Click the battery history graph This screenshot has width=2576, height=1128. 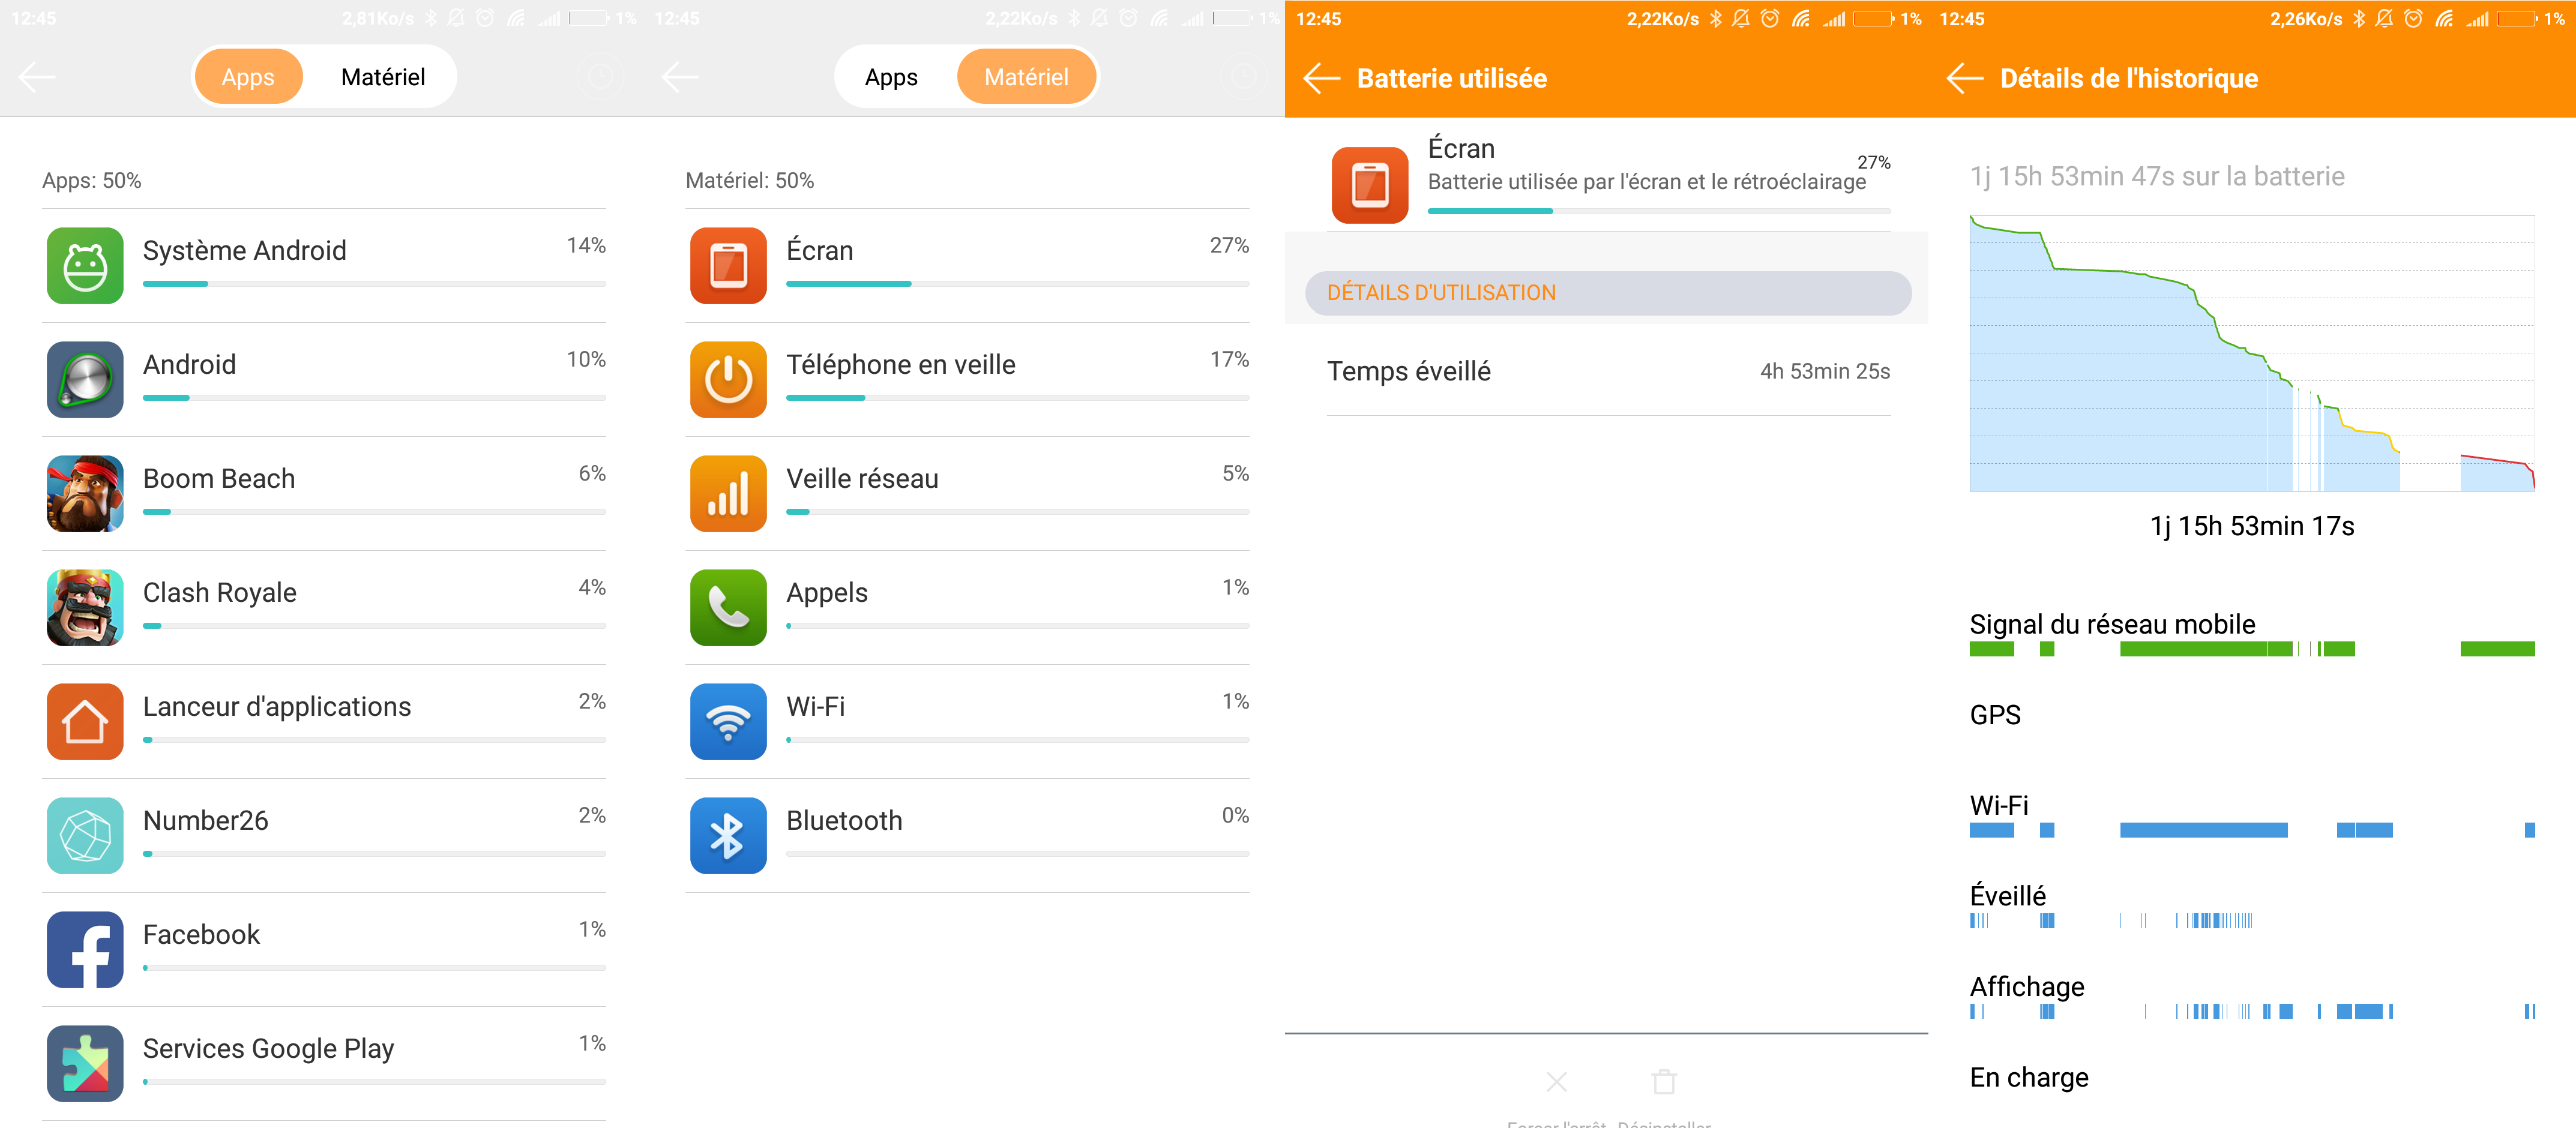click(2252, 353)
